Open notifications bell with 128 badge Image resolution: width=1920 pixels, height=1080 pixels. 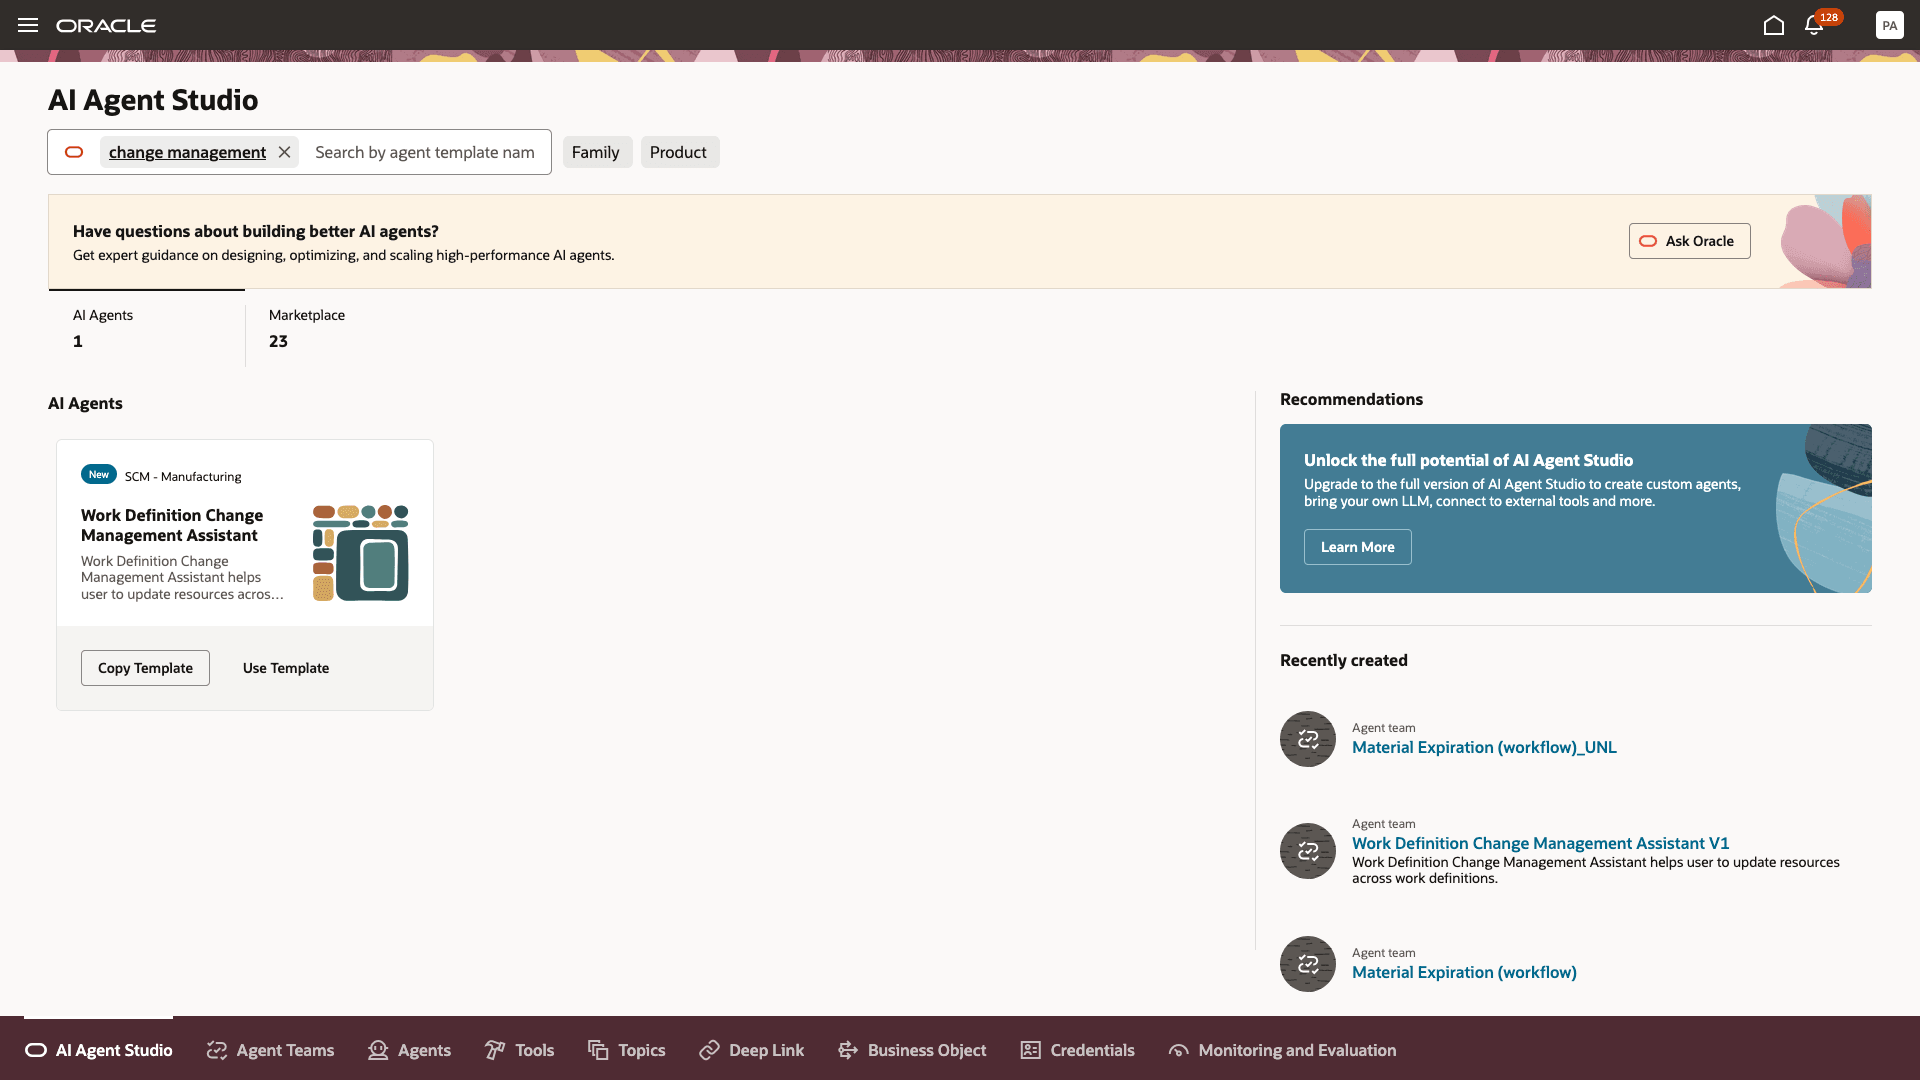[1814, 25]
